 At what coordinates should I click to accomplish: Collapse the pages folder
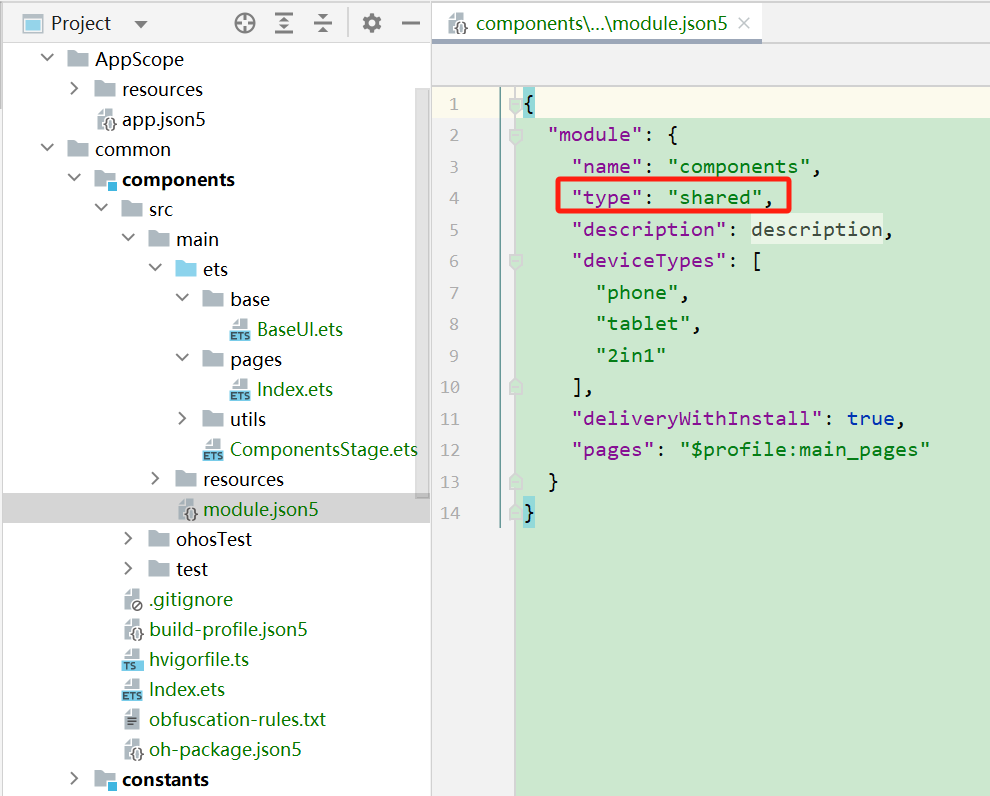pyautogui.click(x=182, y=358)
